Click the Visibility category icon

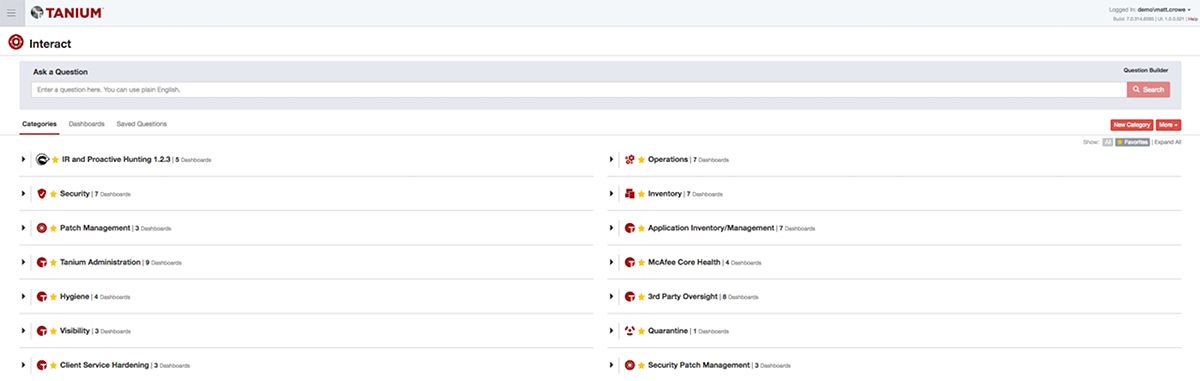[42, 330]
